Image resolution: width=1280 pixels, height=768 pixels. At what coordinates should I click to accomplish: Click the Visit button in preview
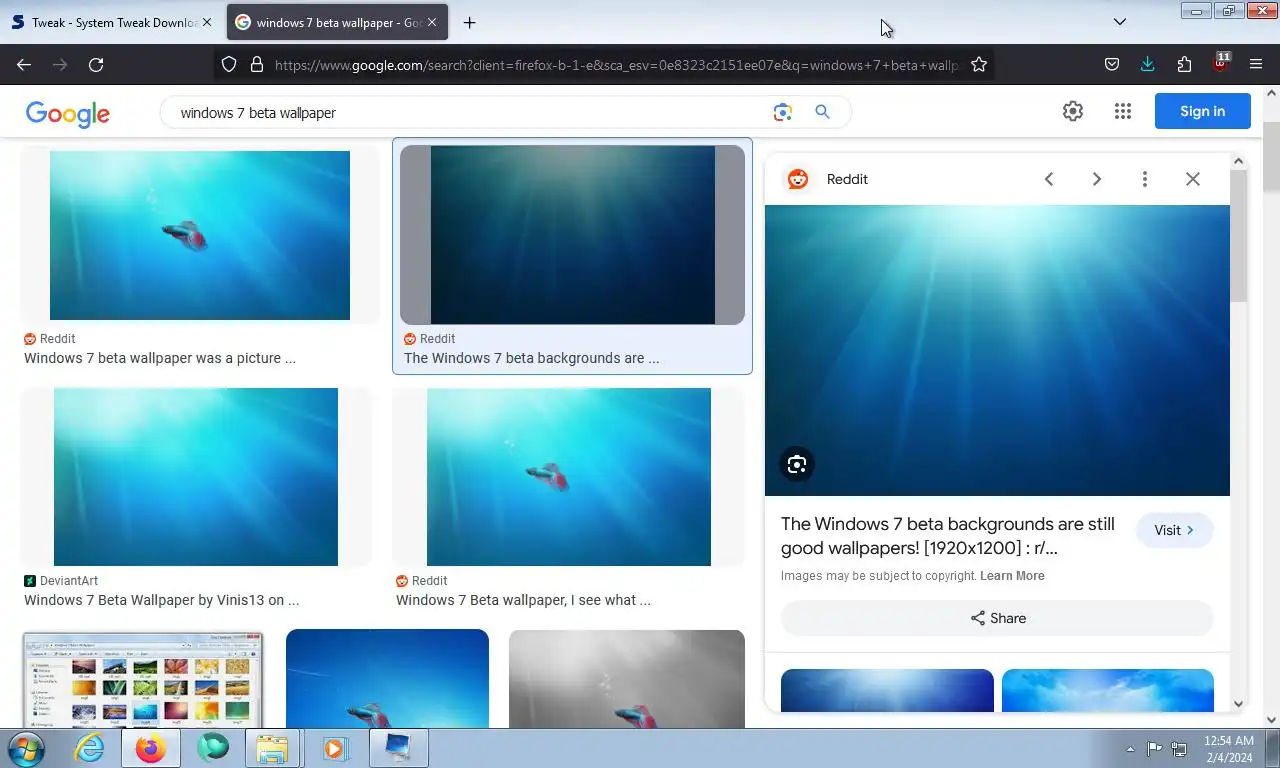(1174, 530)
